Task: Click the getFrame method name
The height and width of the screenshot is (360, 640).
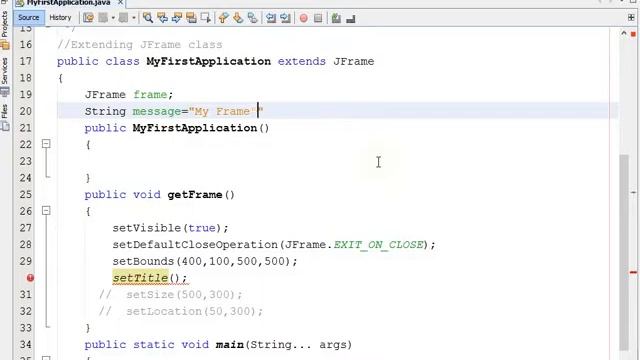Action: point(195,195)
